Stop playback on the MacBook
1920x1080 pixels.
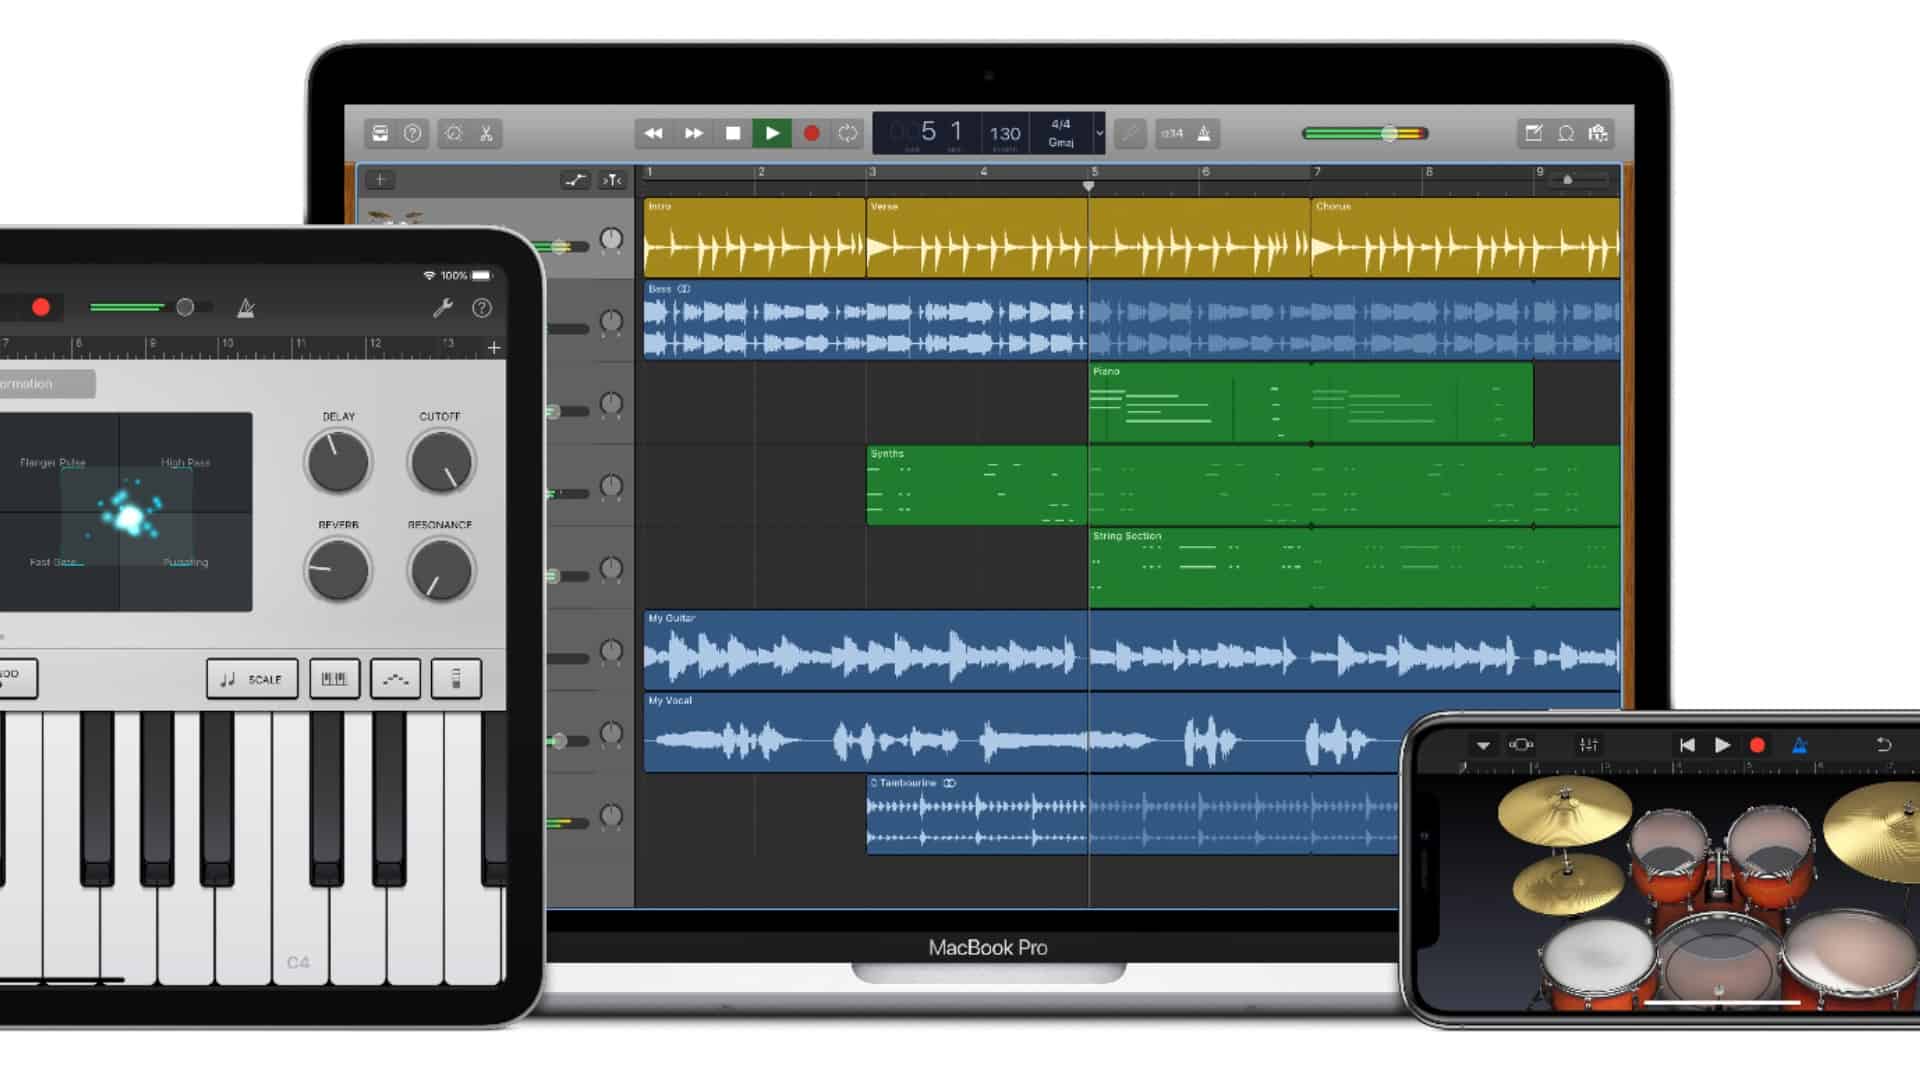733,133
